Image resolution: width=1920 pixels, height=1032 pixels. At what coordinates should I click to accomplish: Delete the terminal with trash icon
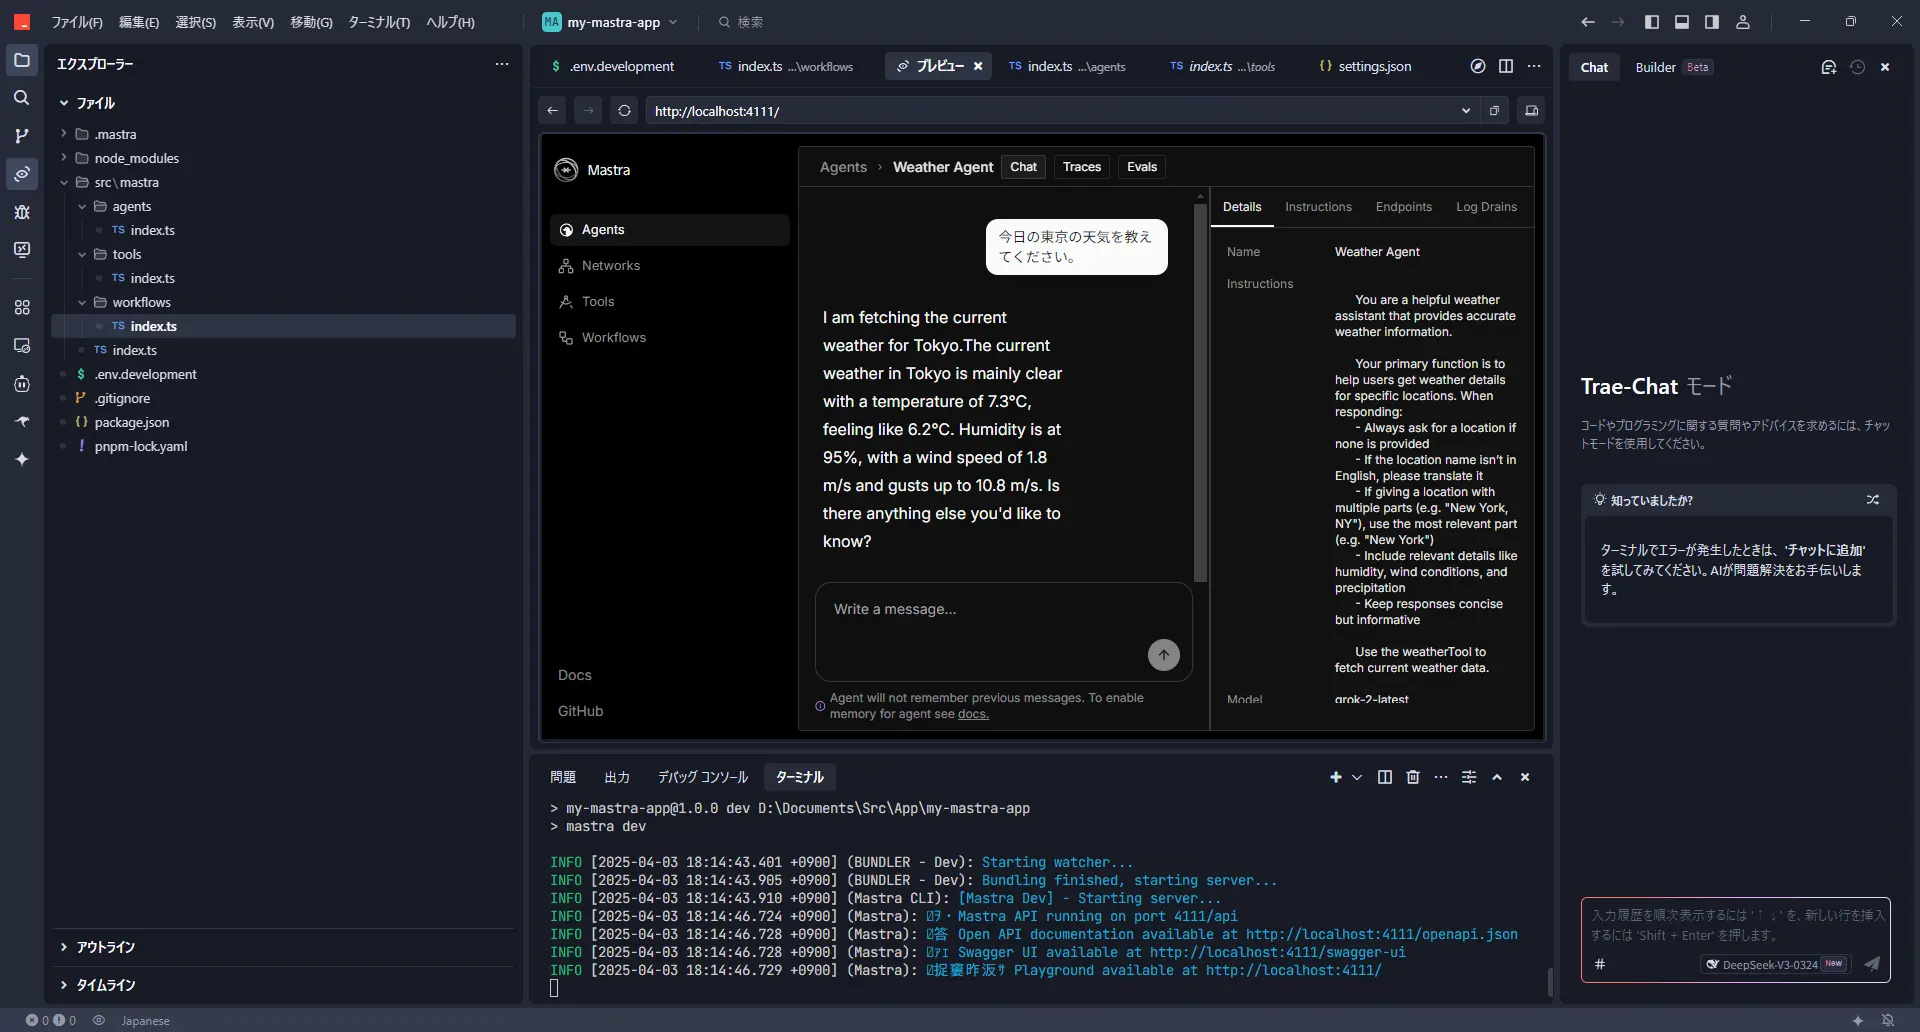tap(1412, 777)
